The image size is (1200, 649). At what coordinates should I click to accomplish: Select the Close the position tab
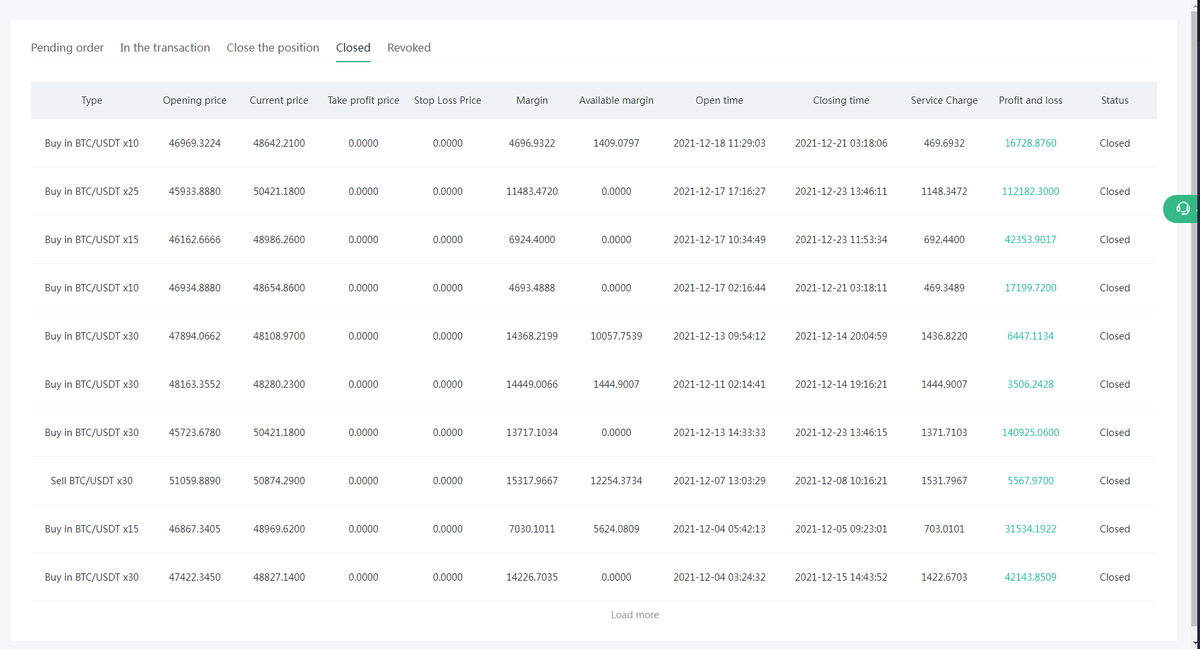click(x=273, y=47)
